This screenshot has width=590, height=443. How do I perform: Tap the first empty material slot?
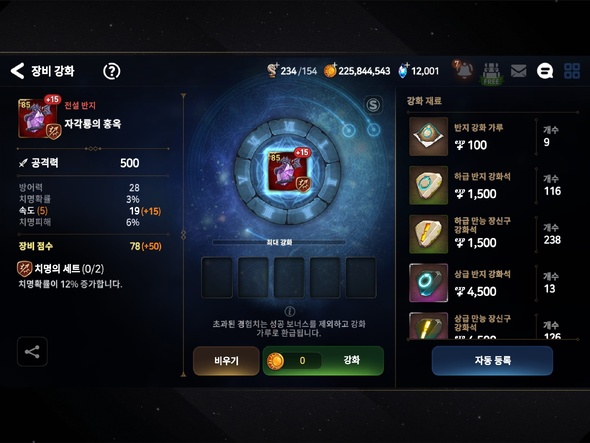pyautogui.click(x=217, y=278)
